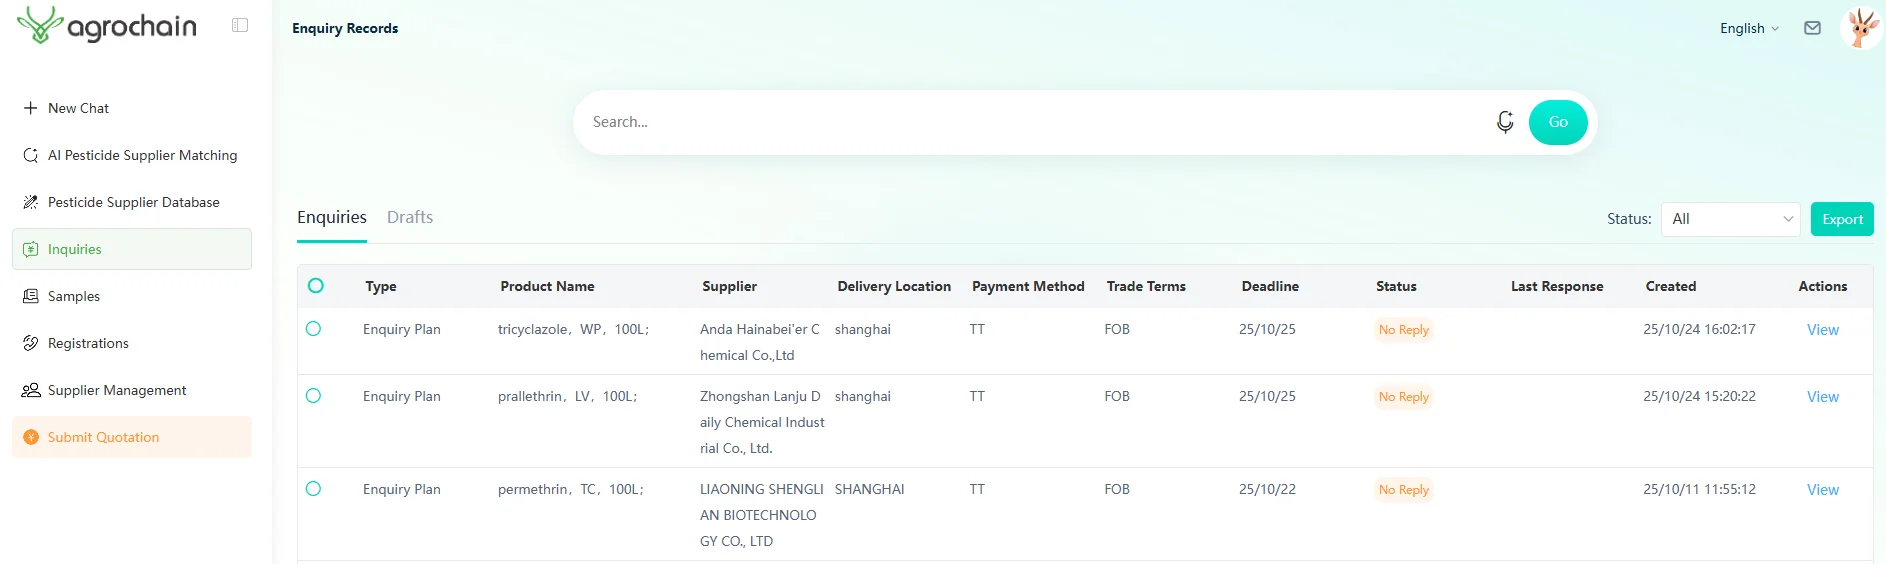Switch to the Drafts tab
This screenshot has height=564, width=1886.
coord(410,217)
